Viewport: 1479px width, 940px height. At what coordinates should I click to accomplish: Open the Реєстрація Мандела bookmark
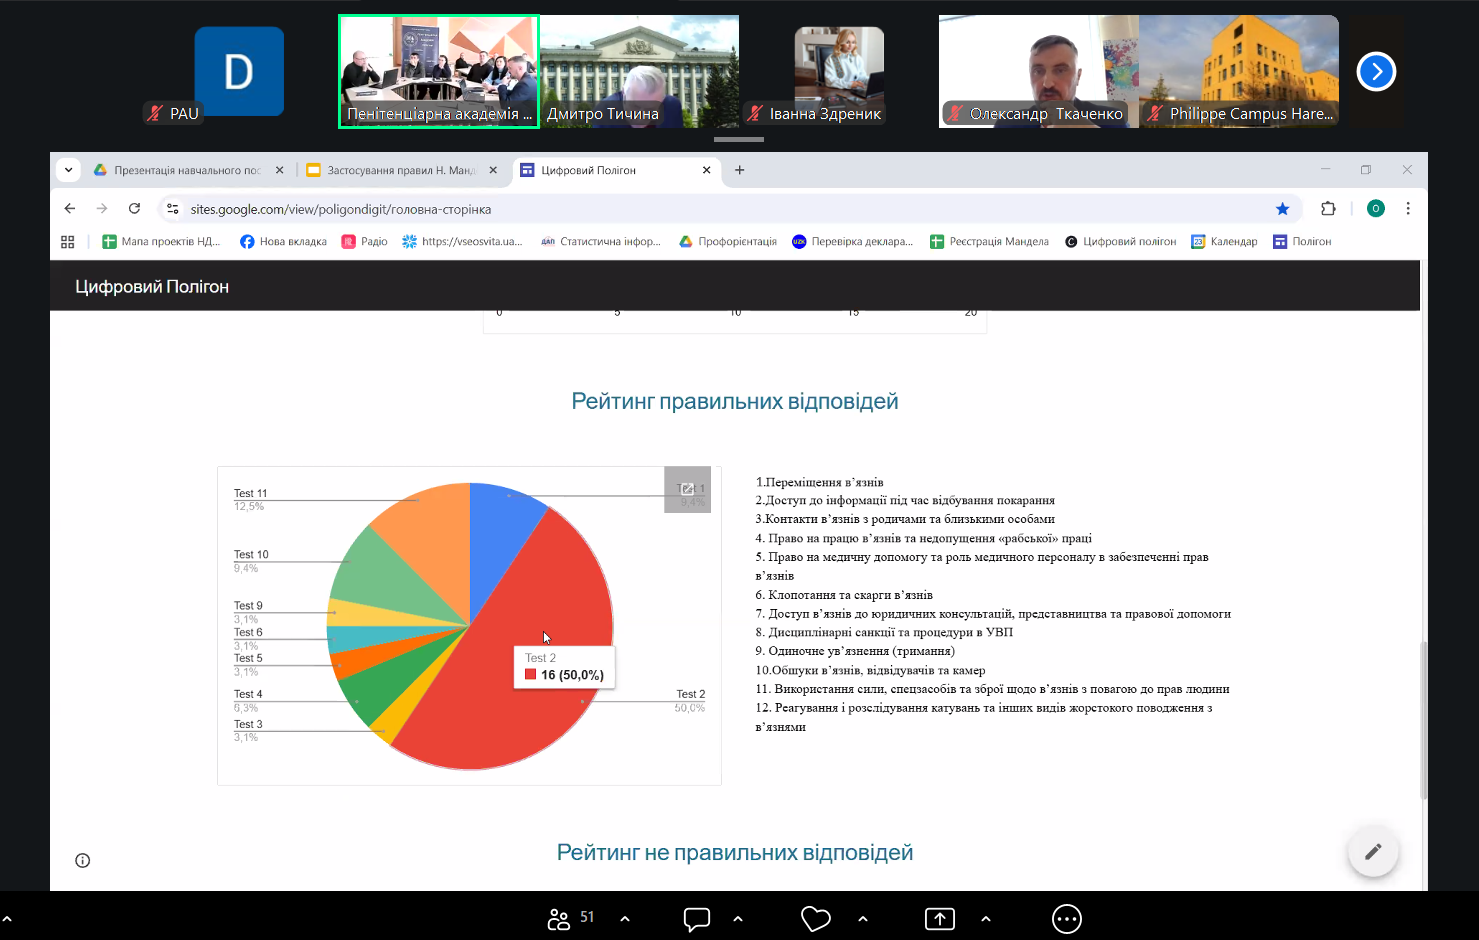pos(989,241)
